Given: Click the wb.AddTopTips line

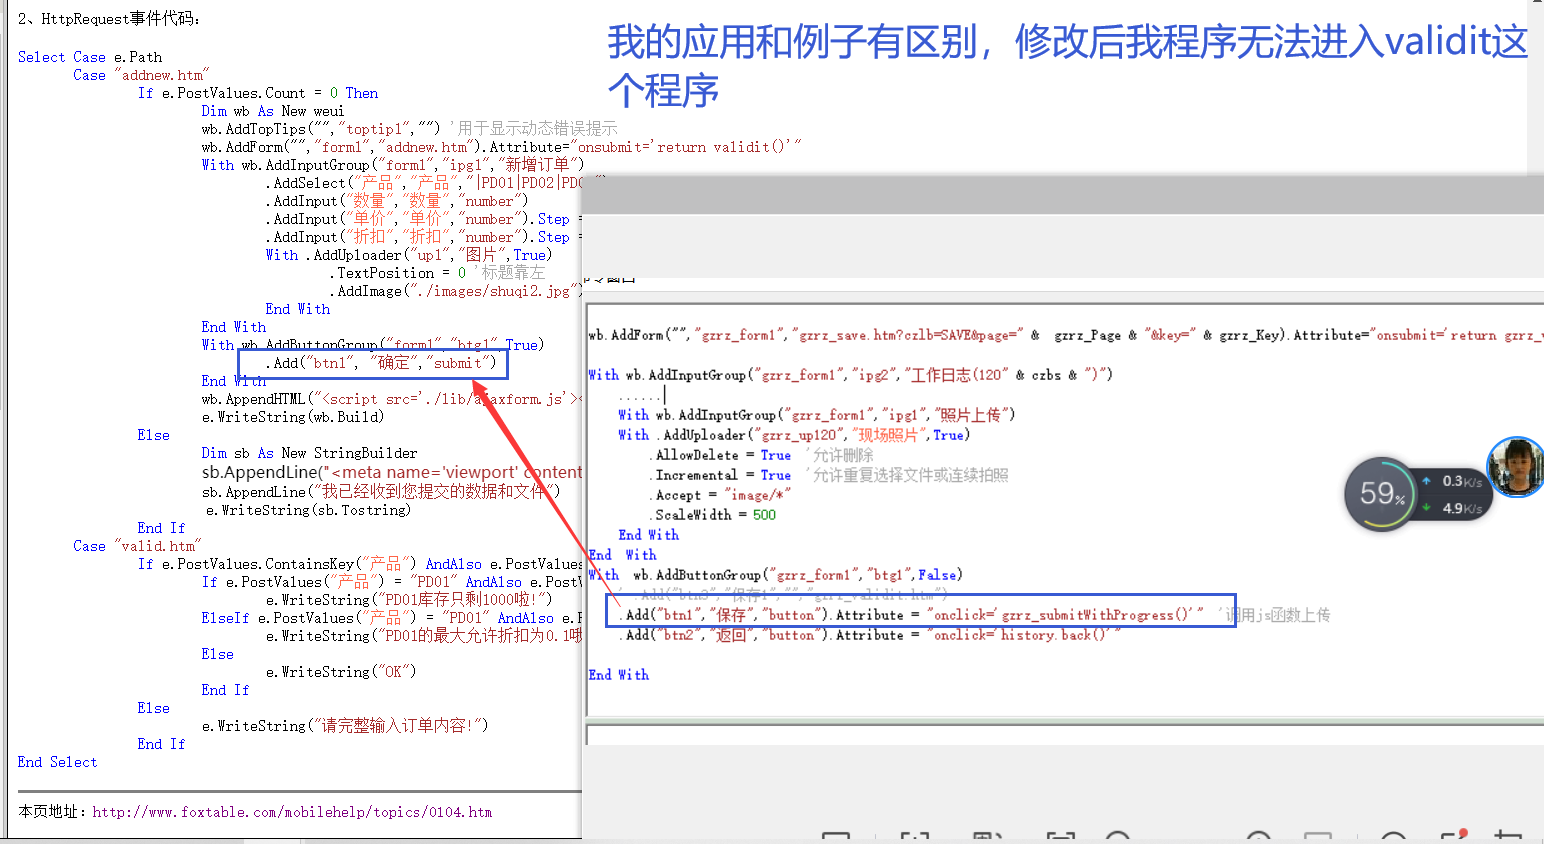Looking at the screenshot, I should pyautogui.click(x=409, y=129).
